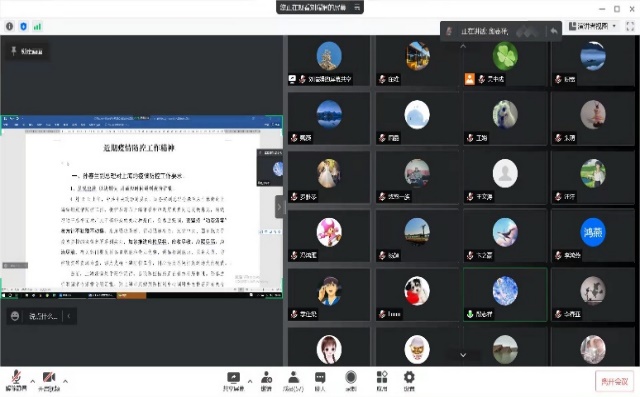Click the network signal strength icon
The height and width of the screenshot is (397, 640).
37,27
